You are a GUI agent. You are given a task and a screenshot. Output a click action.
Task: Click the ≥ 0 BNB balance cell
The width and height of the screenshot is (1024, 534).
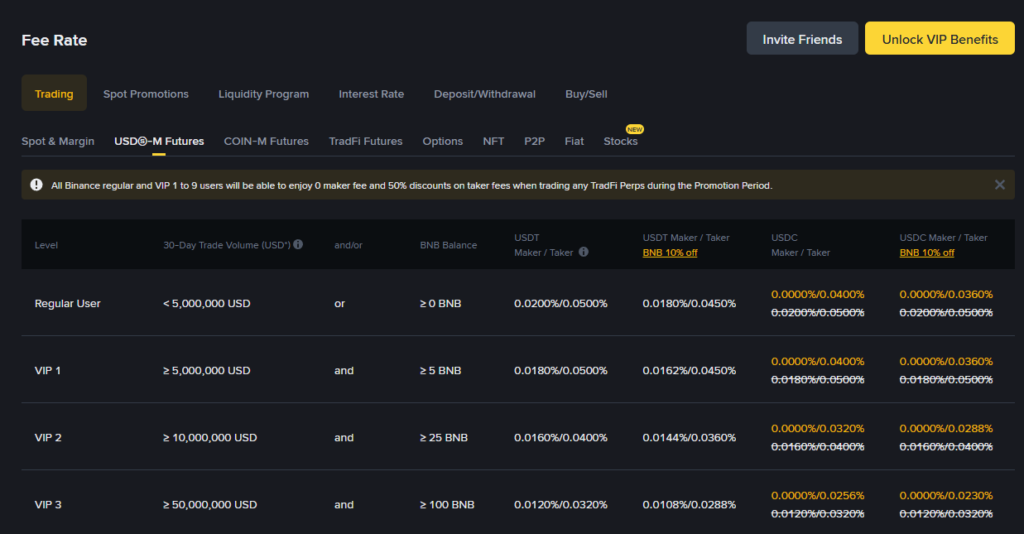pyautogui.click(x=440, y=304)
